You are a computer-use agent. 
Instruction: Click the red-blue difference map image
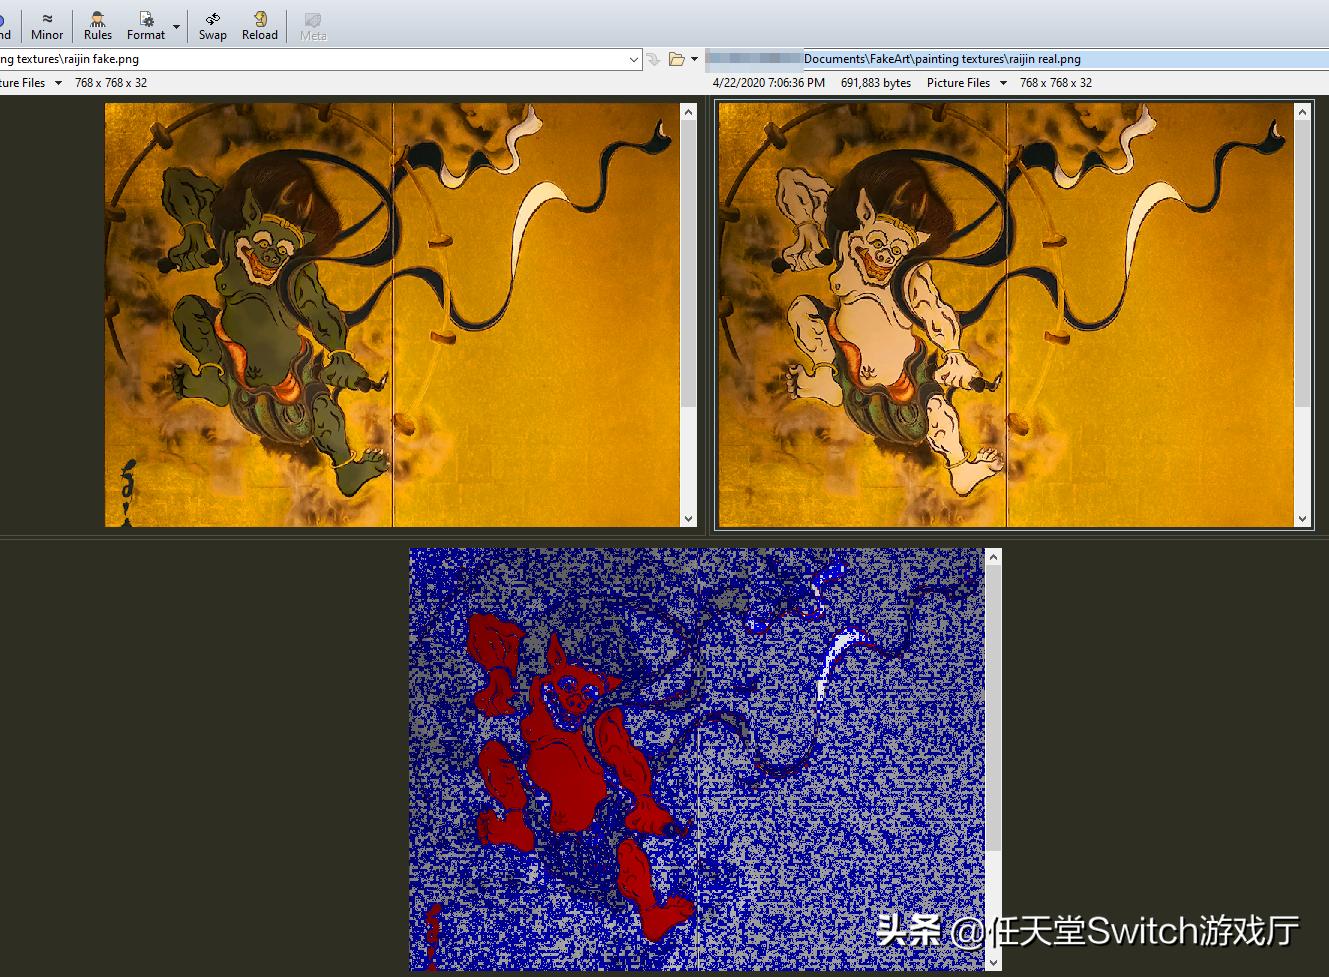(697, 759)
